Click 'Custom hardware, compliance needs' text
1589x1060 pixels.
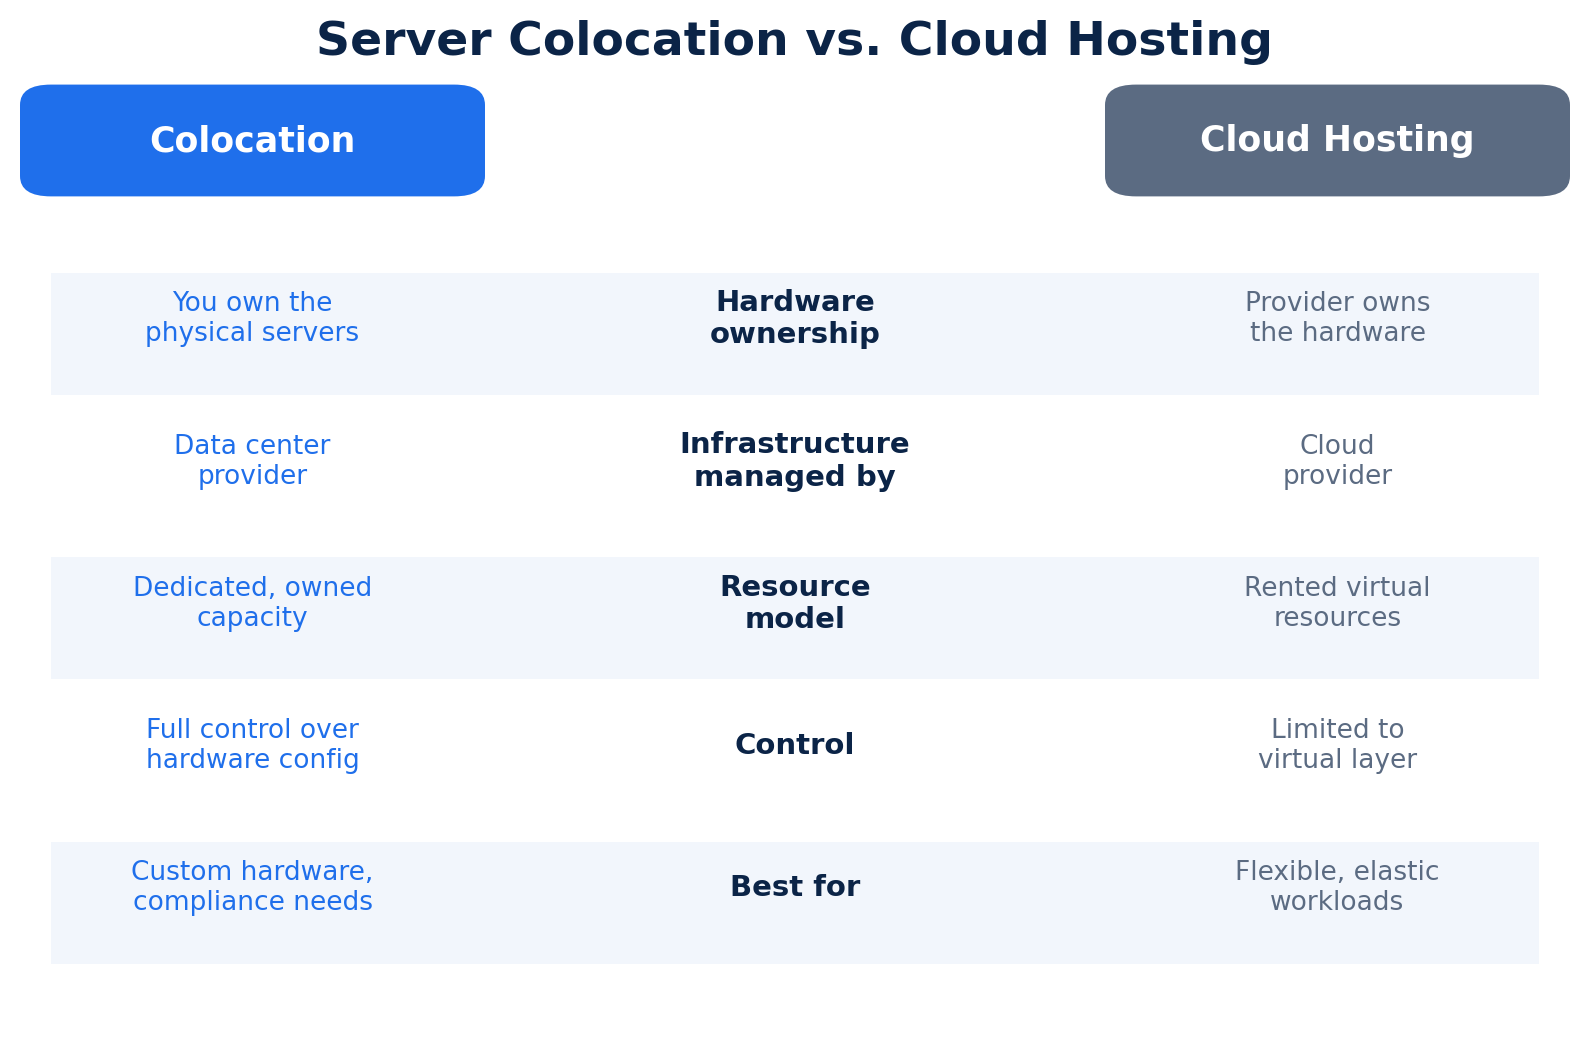pyautogui.click(x=252, y=887)
